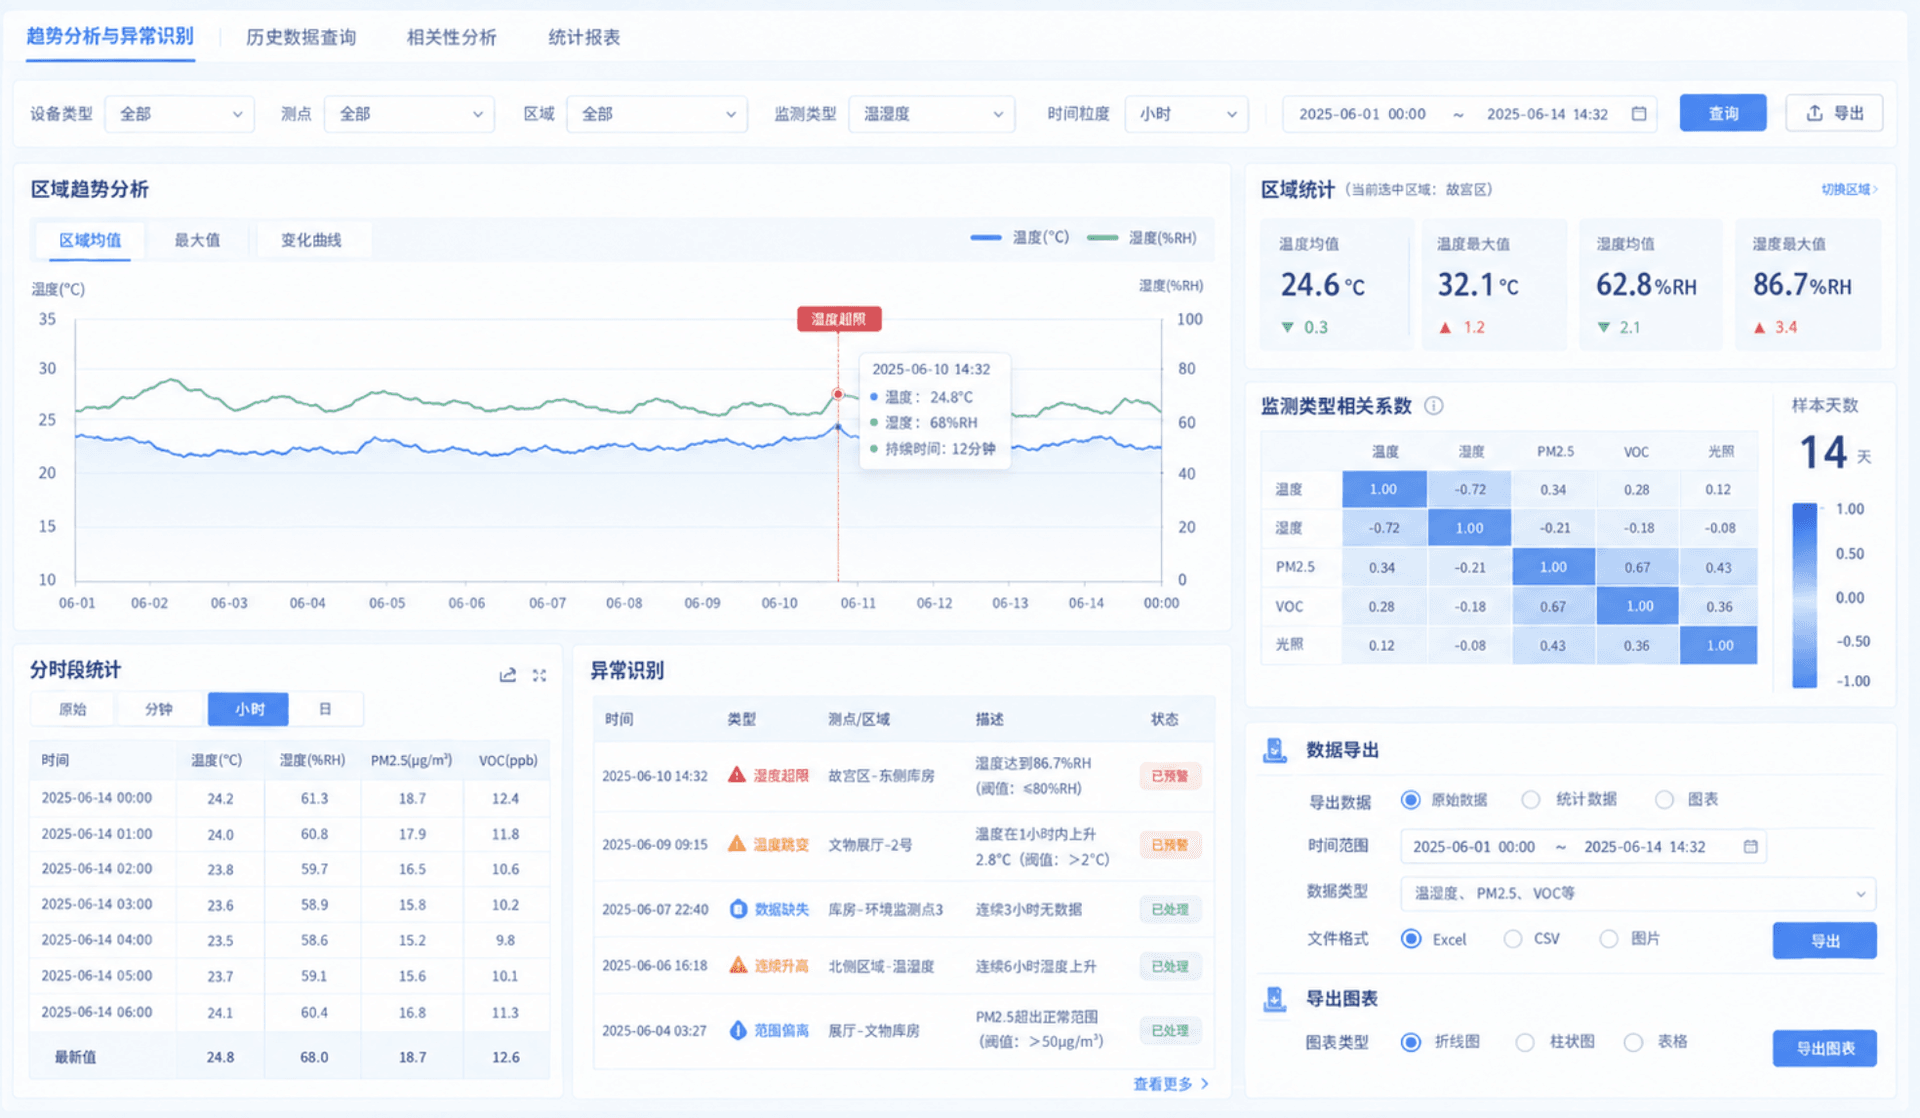This screenshot has width=1920, height=1118.
Task: Click the 湿度(%RH) green legend marker
Action: click(x=1102, y=238)
